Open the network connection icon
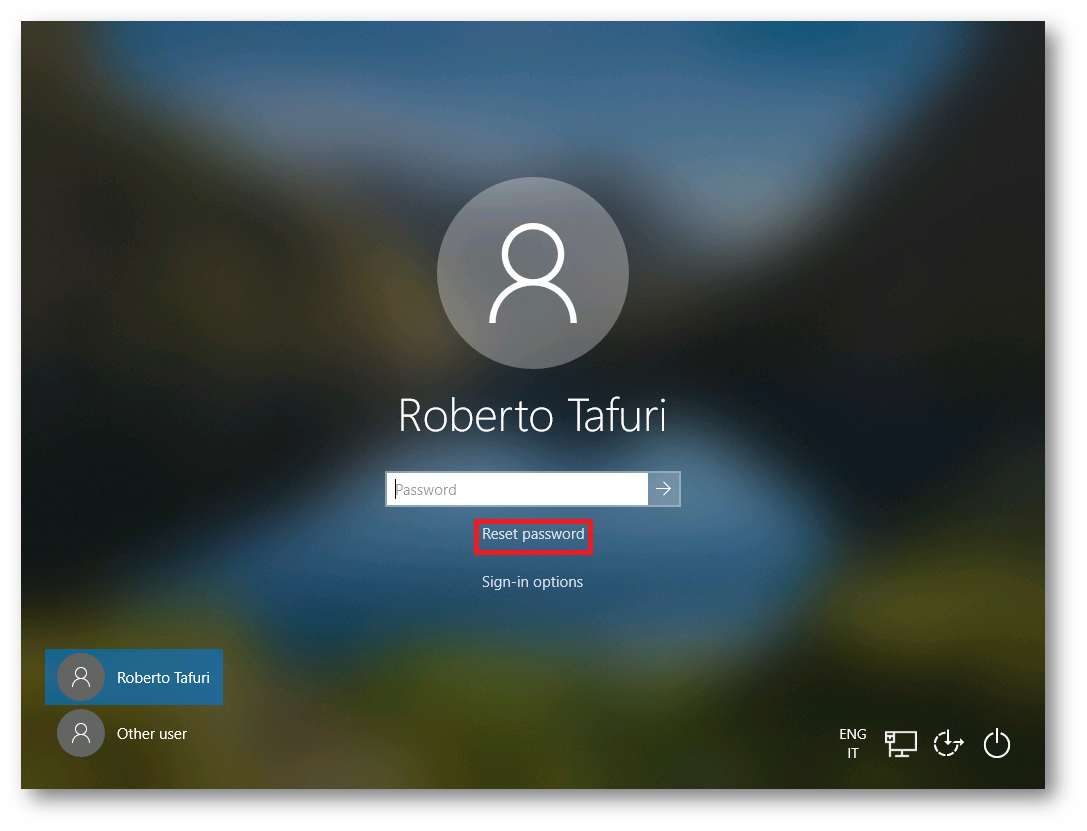1087x831 pixels. pyautogui.click(x=901, y=744)
